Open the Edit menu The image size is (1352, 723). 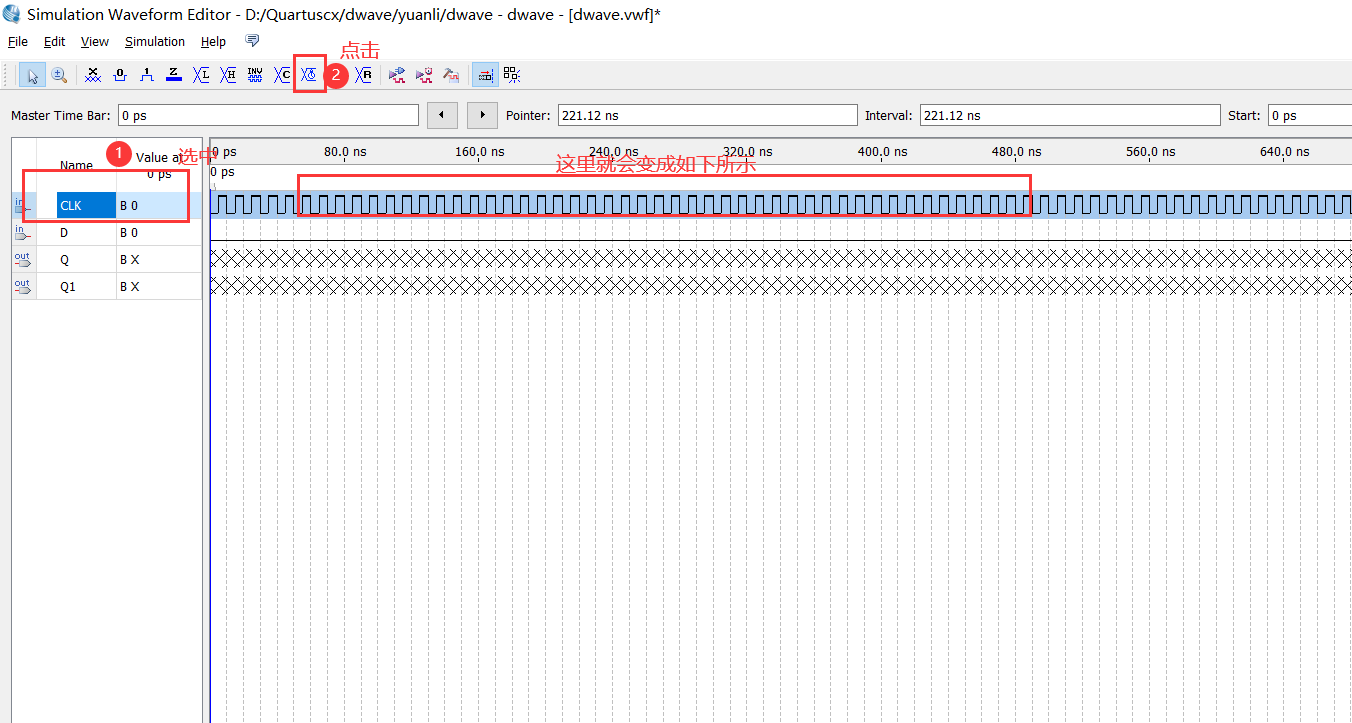coord(54,42)
